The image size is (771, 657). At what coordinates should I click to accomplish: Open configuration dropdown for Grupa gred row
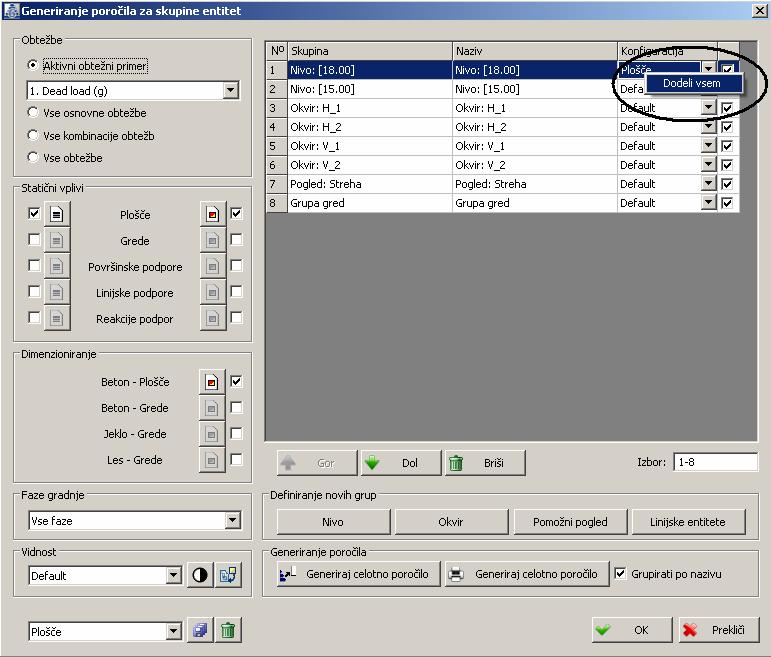(x=708, y=203)
